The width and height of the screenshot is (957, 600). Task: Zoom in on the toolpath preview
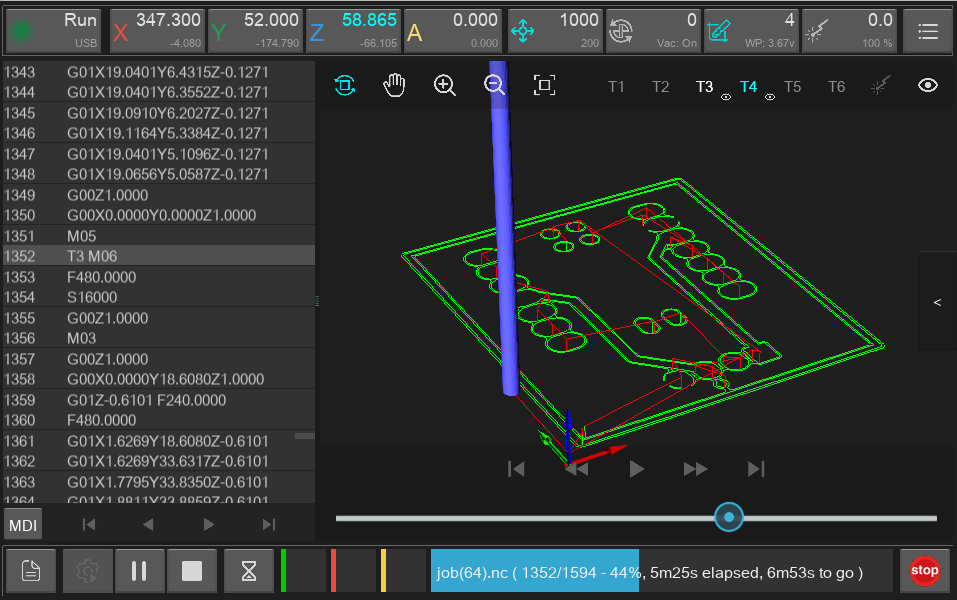coord(445,85)
